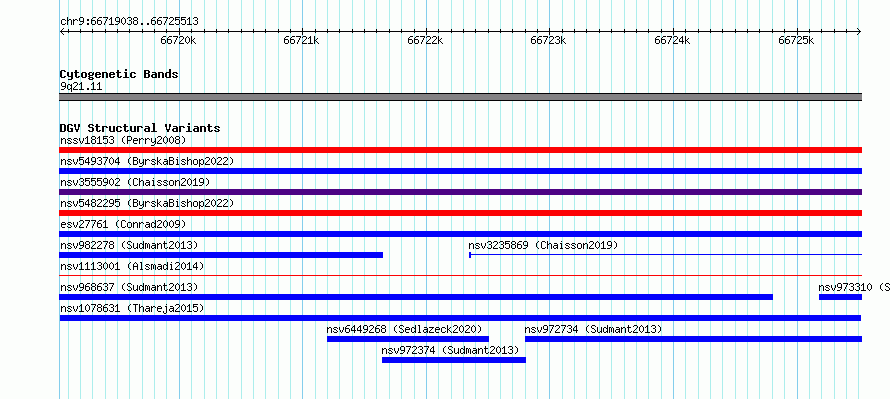This screenshot has width=890, height=399.
Task: Click the 66724k ruler tick label
Action: [x=673, y=40]
